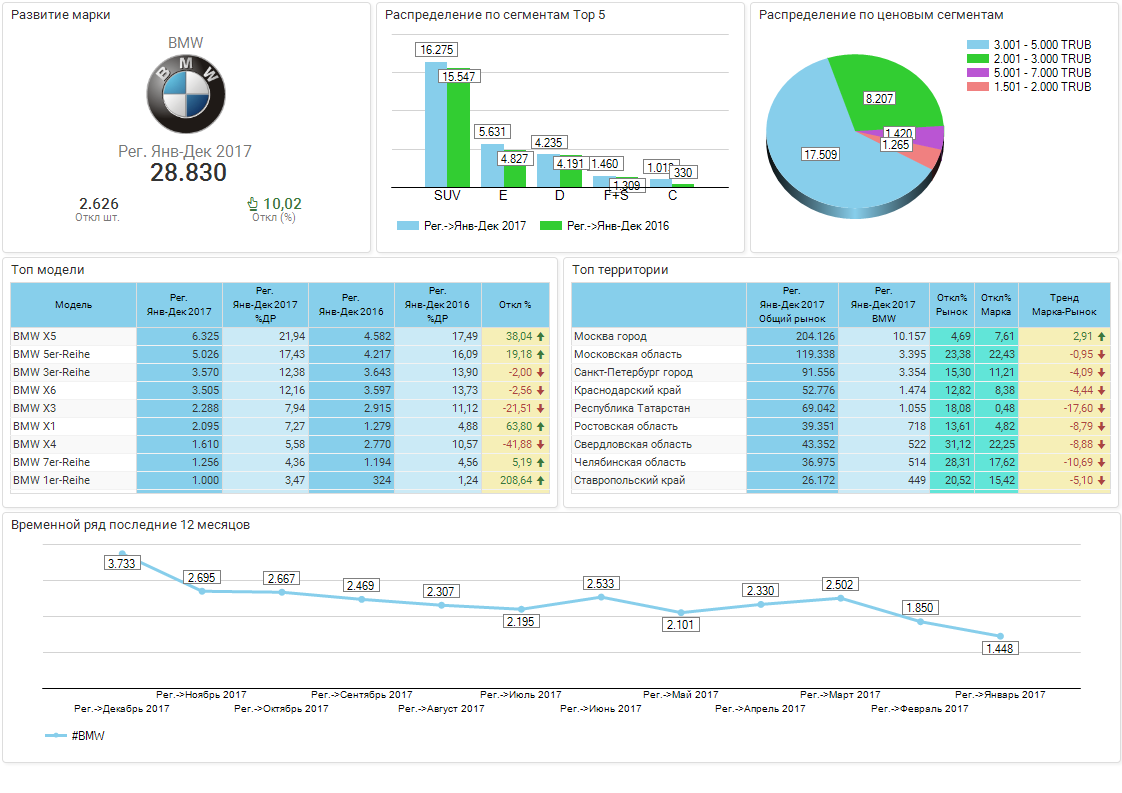Click the down arrow in BMW X6 row
1122x793 pixels.
541,390
